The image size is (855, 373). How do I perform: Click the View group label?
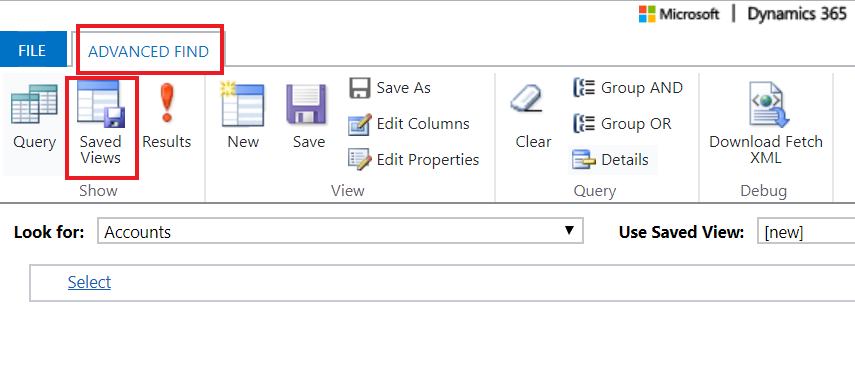[x=348, y=190]
